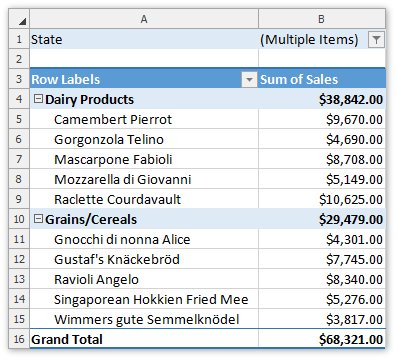Select column A header
The height and width of the screenshot is (361, 398).
tap(144, 19)
